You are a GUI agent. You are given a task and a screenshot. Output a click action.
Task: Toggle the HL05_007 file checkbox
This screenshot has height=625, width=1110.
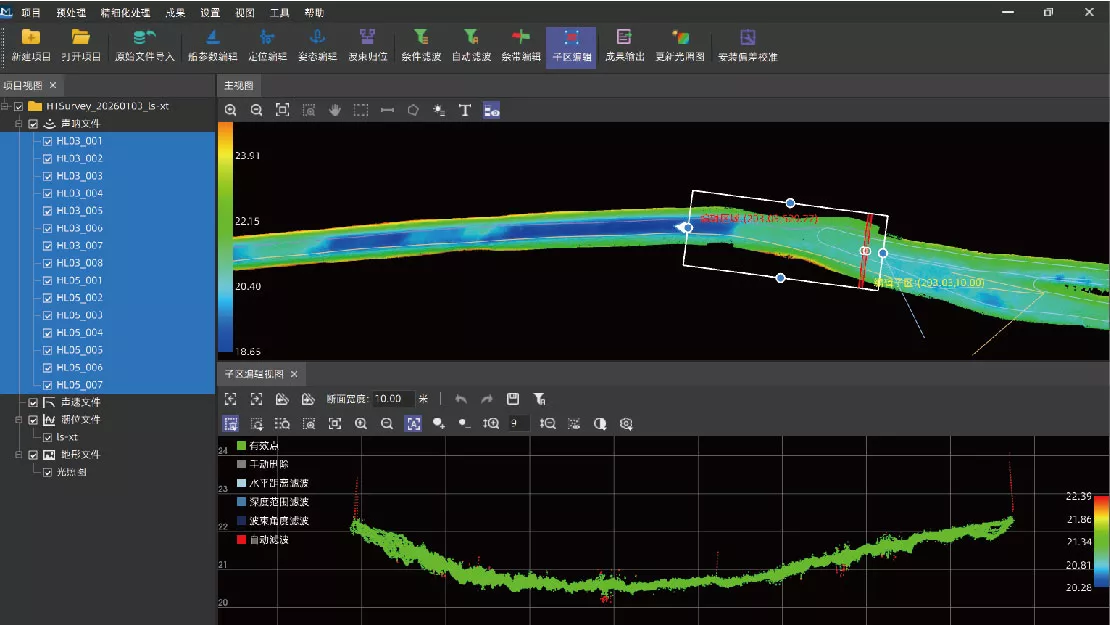(47, 385)
